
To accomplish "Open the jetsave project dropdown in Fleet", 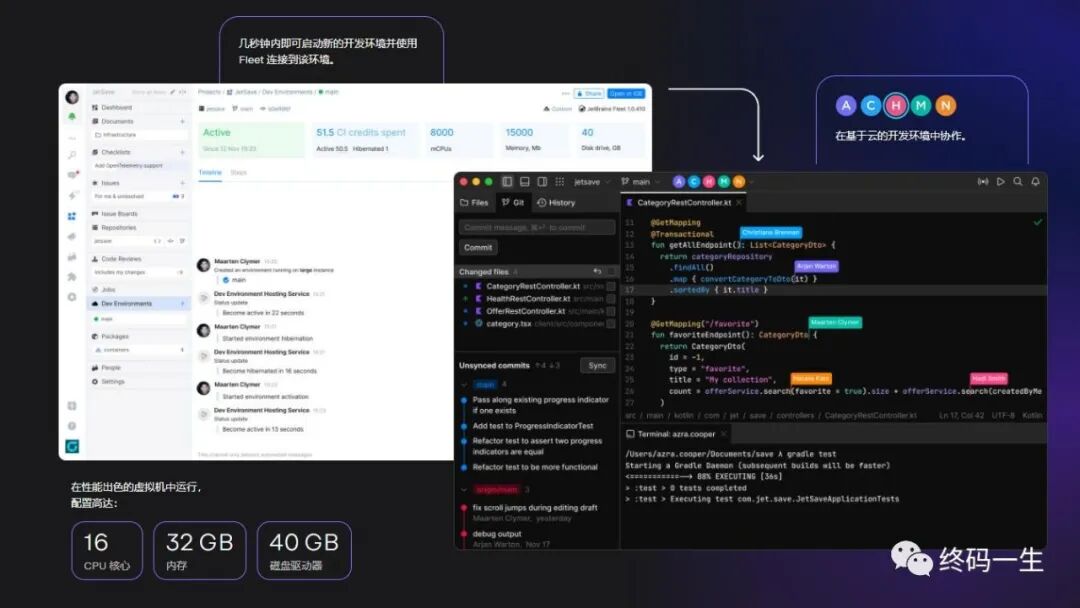I will tap(592, 182).
